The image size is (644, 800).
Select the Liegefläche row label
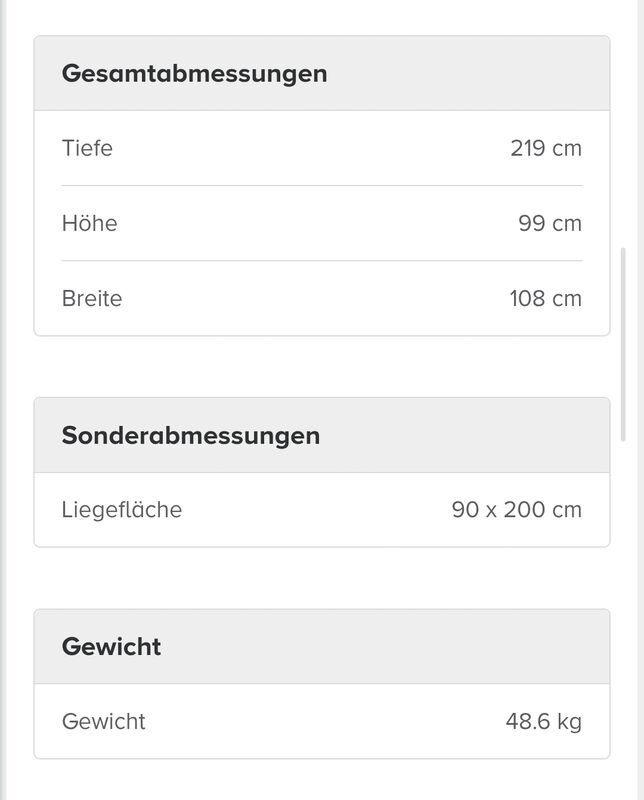point(122,510)
